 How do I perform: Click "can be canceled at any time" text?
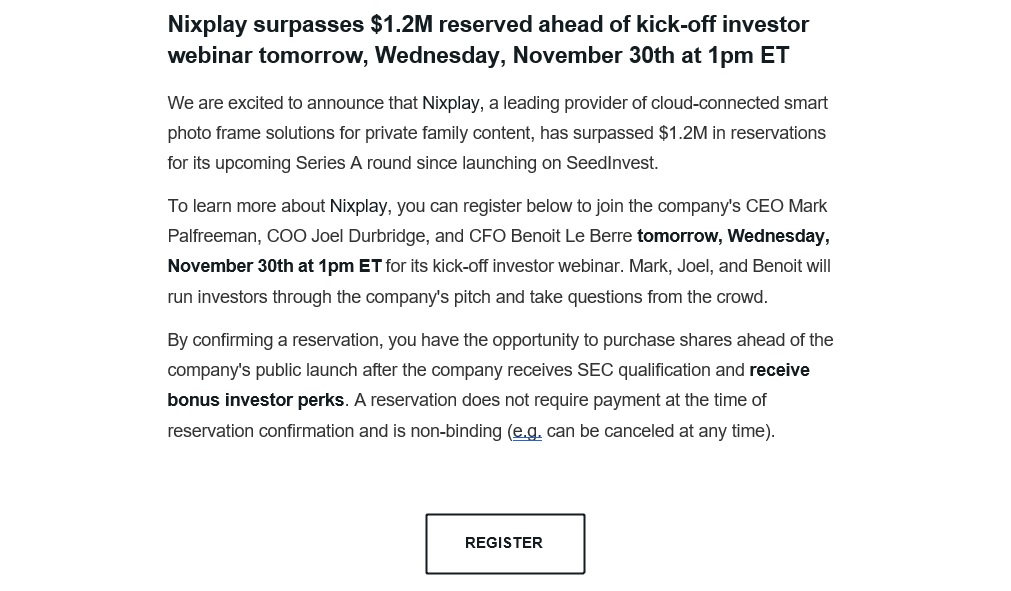click(658, 431)
